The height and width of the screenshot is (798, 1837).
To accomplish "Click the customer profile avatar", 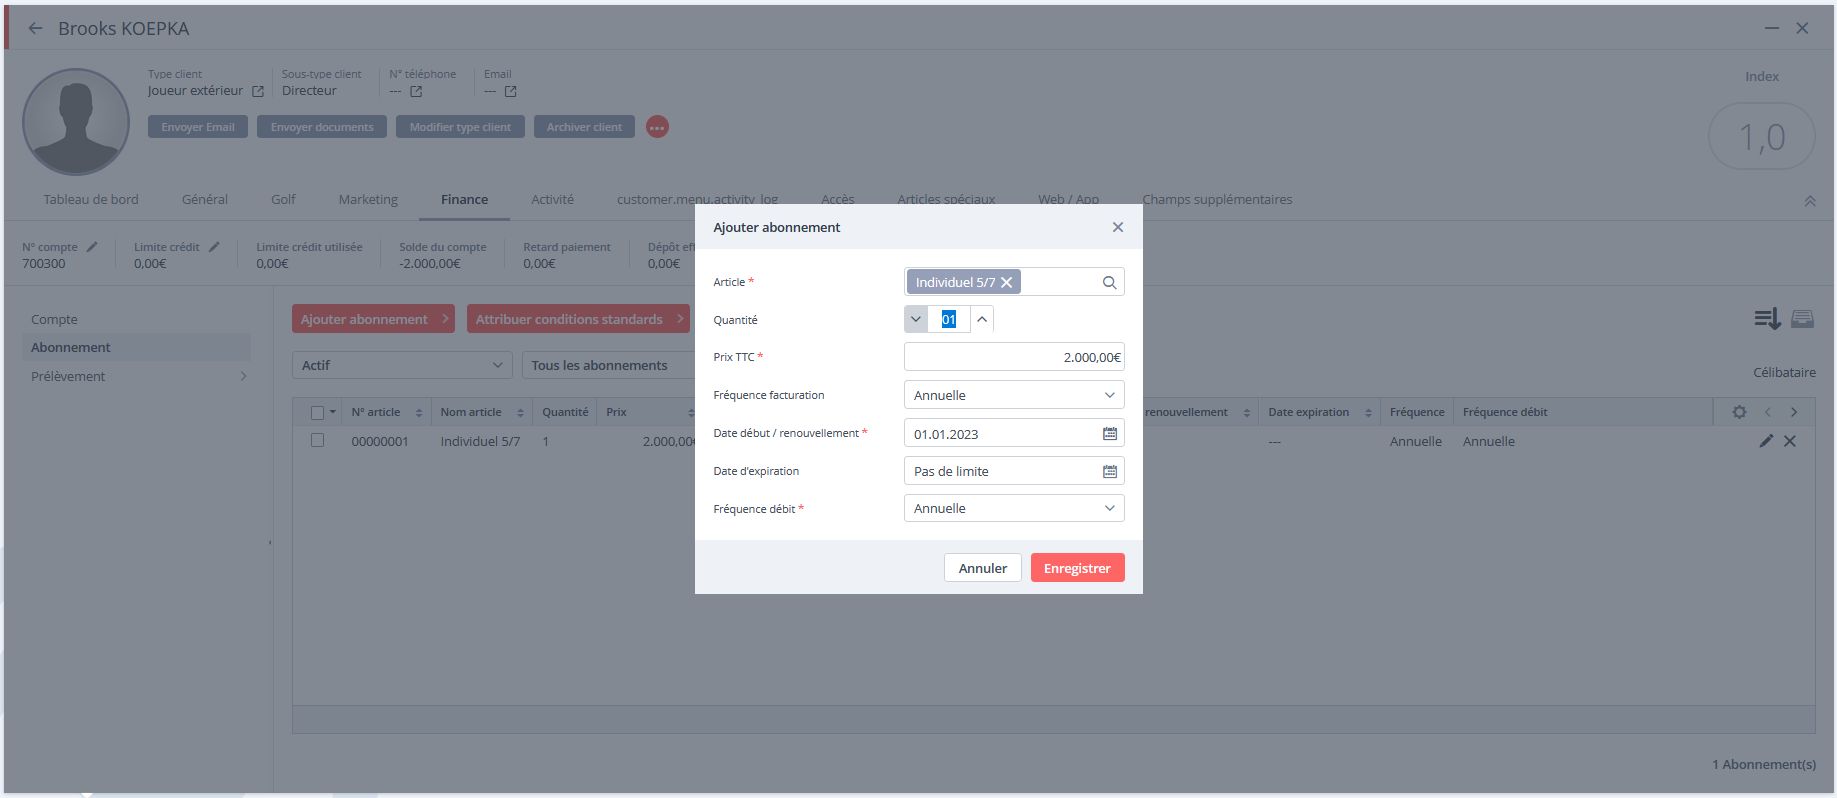I will pos(76,122).
